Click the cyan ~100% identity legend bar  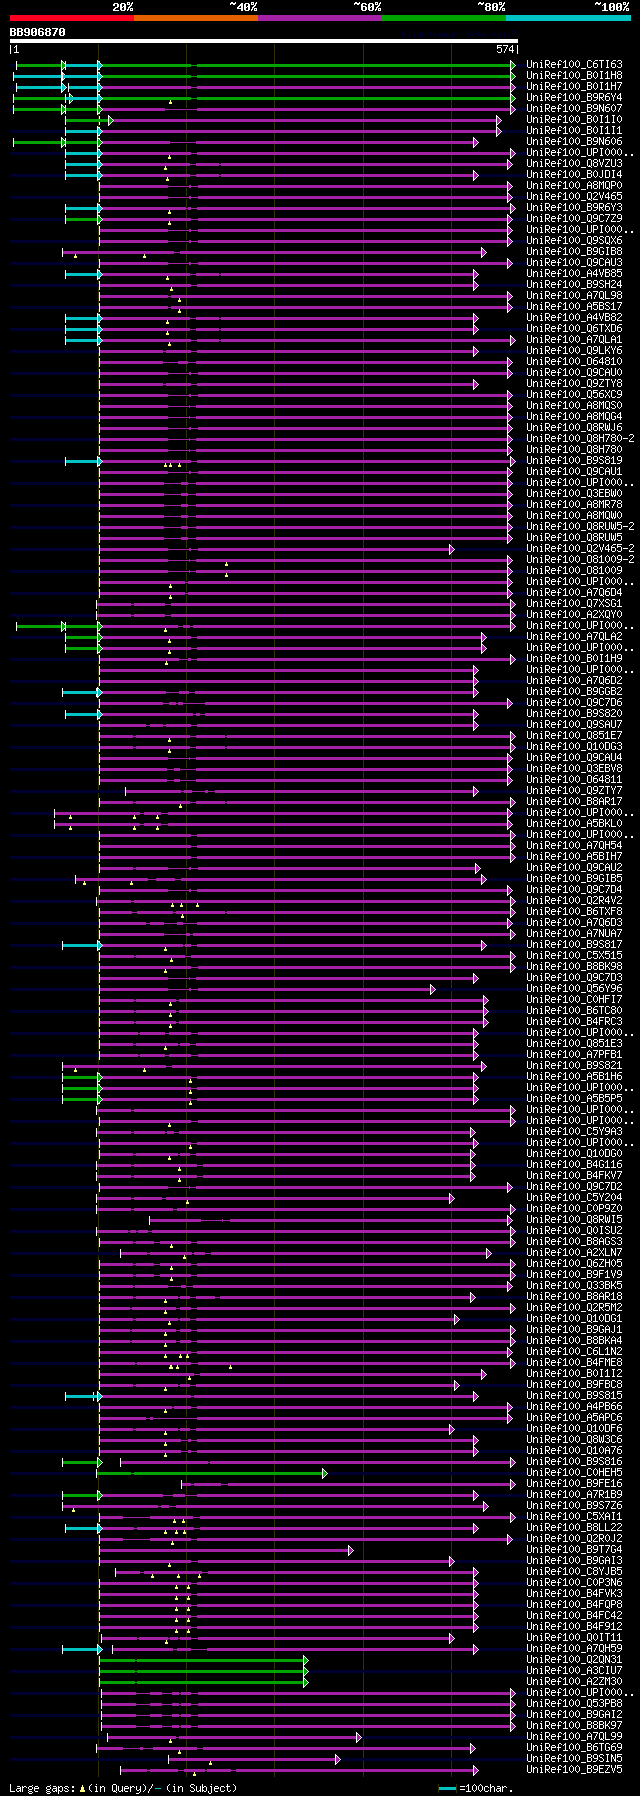pos(568,18)
